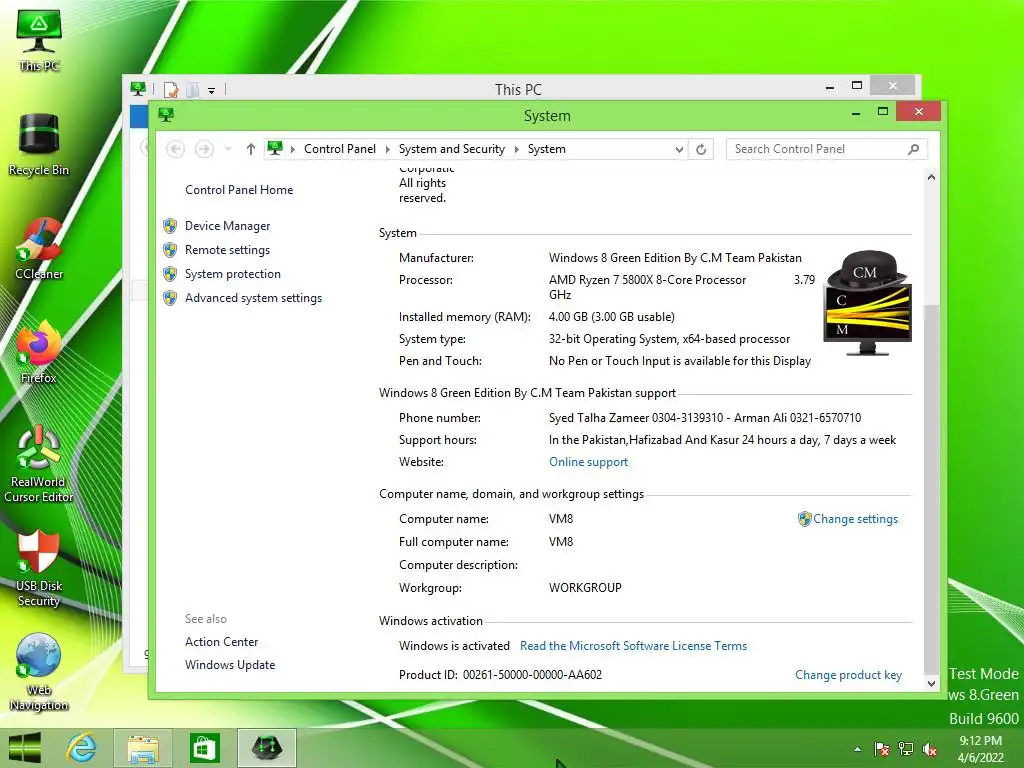The image size is (1024, 768).
Task: Open RealWorld Cursor Editor desktop icon
Action: point(39,463)
